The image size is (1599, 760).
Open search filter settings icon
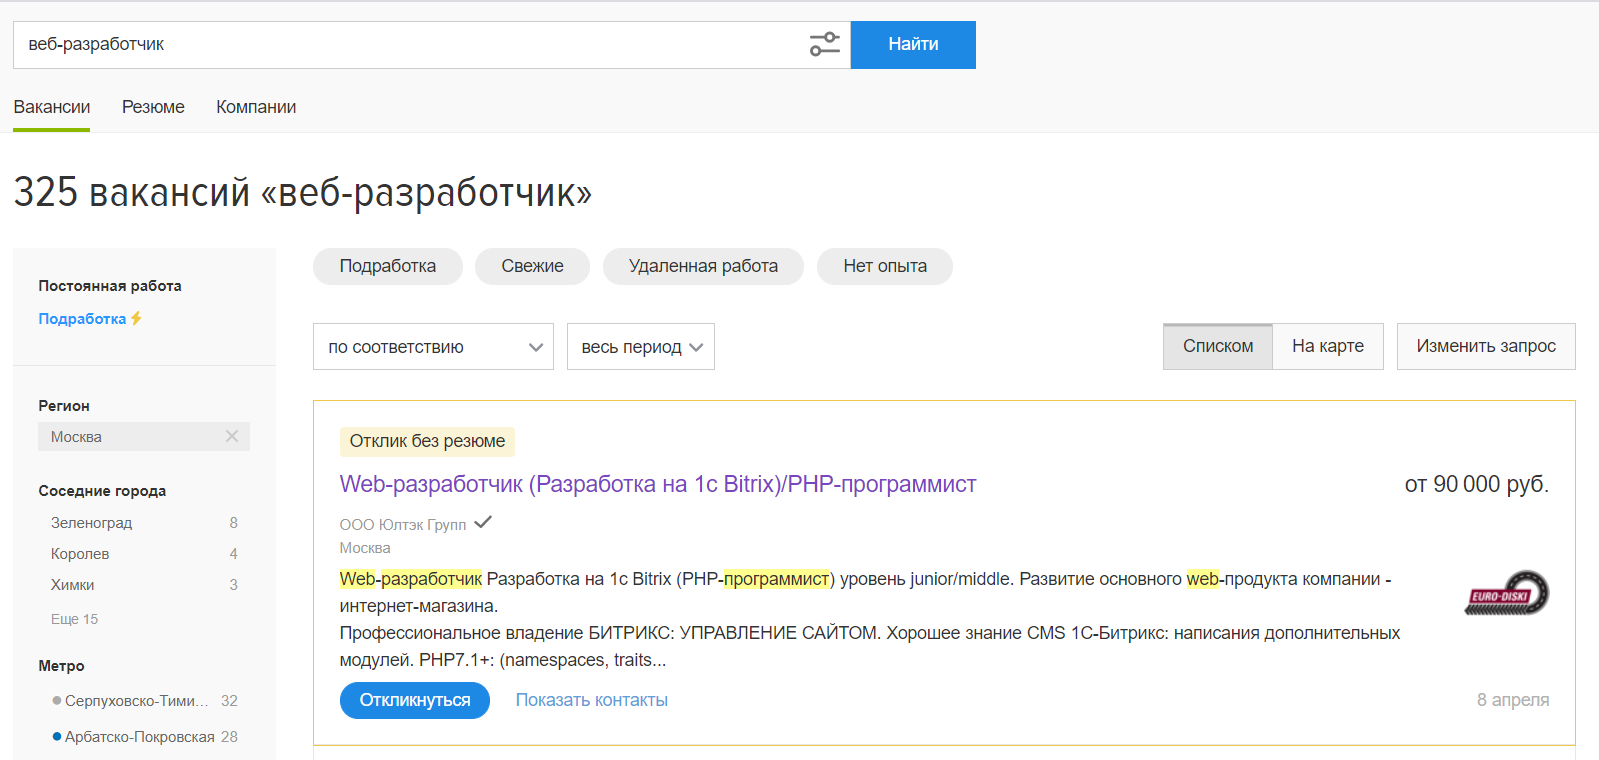coord(825,44)
